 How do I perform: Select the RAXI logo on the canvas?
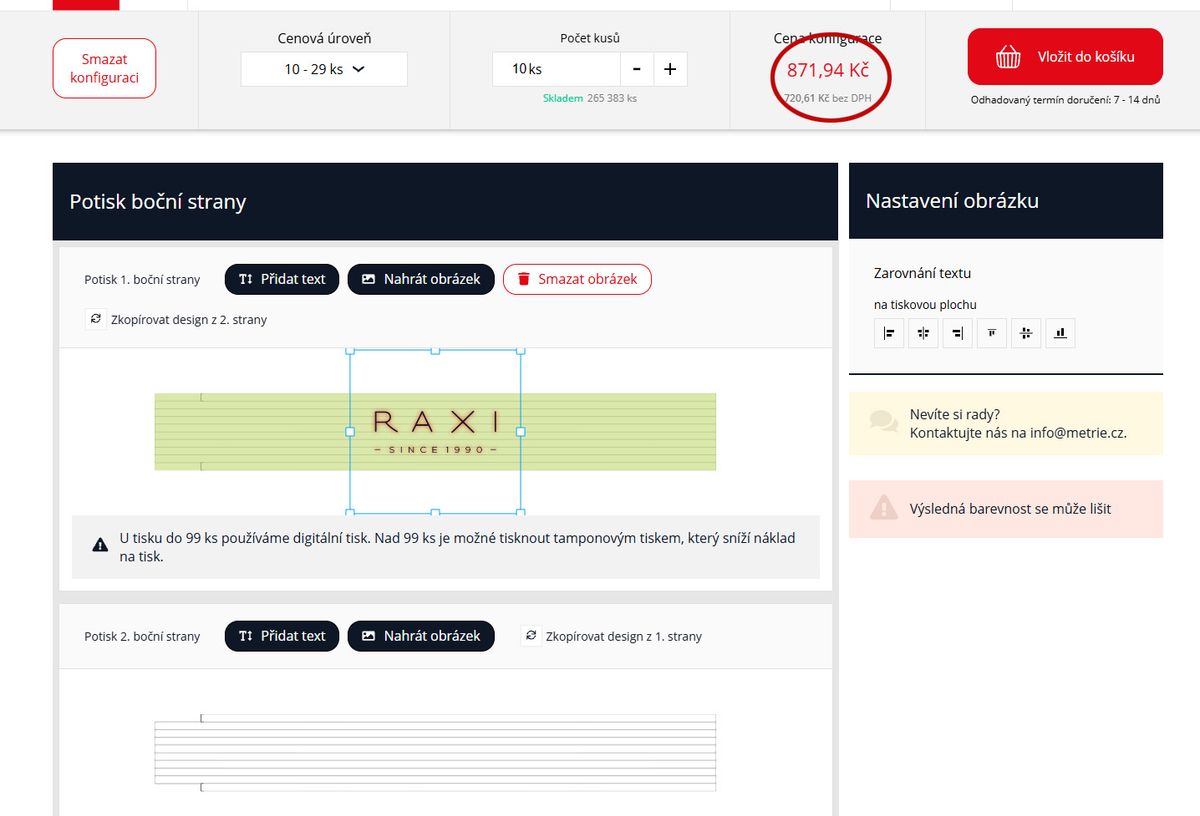pyautogui.click(x=435, y=431)
